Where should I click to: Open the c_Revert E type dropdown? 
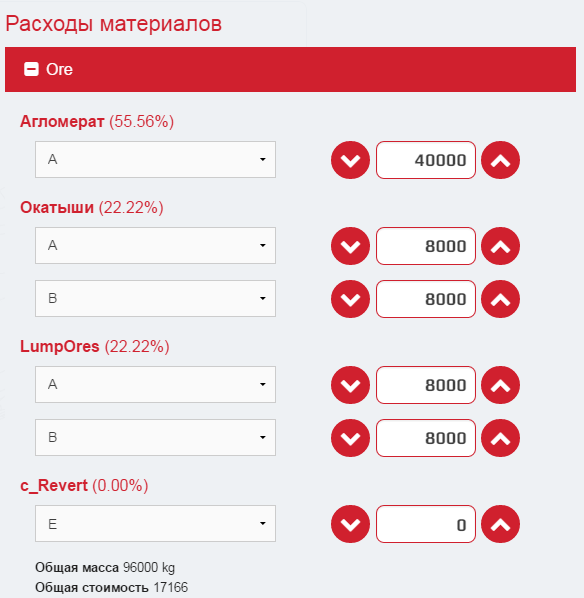pos(155,524)
